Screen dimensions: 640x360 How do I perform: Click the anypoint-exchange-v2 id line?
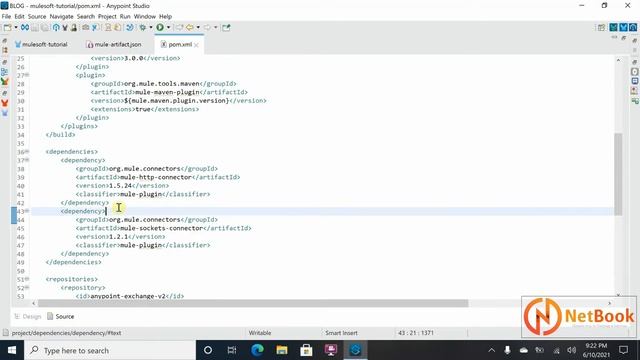pyautogui.click(x=130, y=296)
